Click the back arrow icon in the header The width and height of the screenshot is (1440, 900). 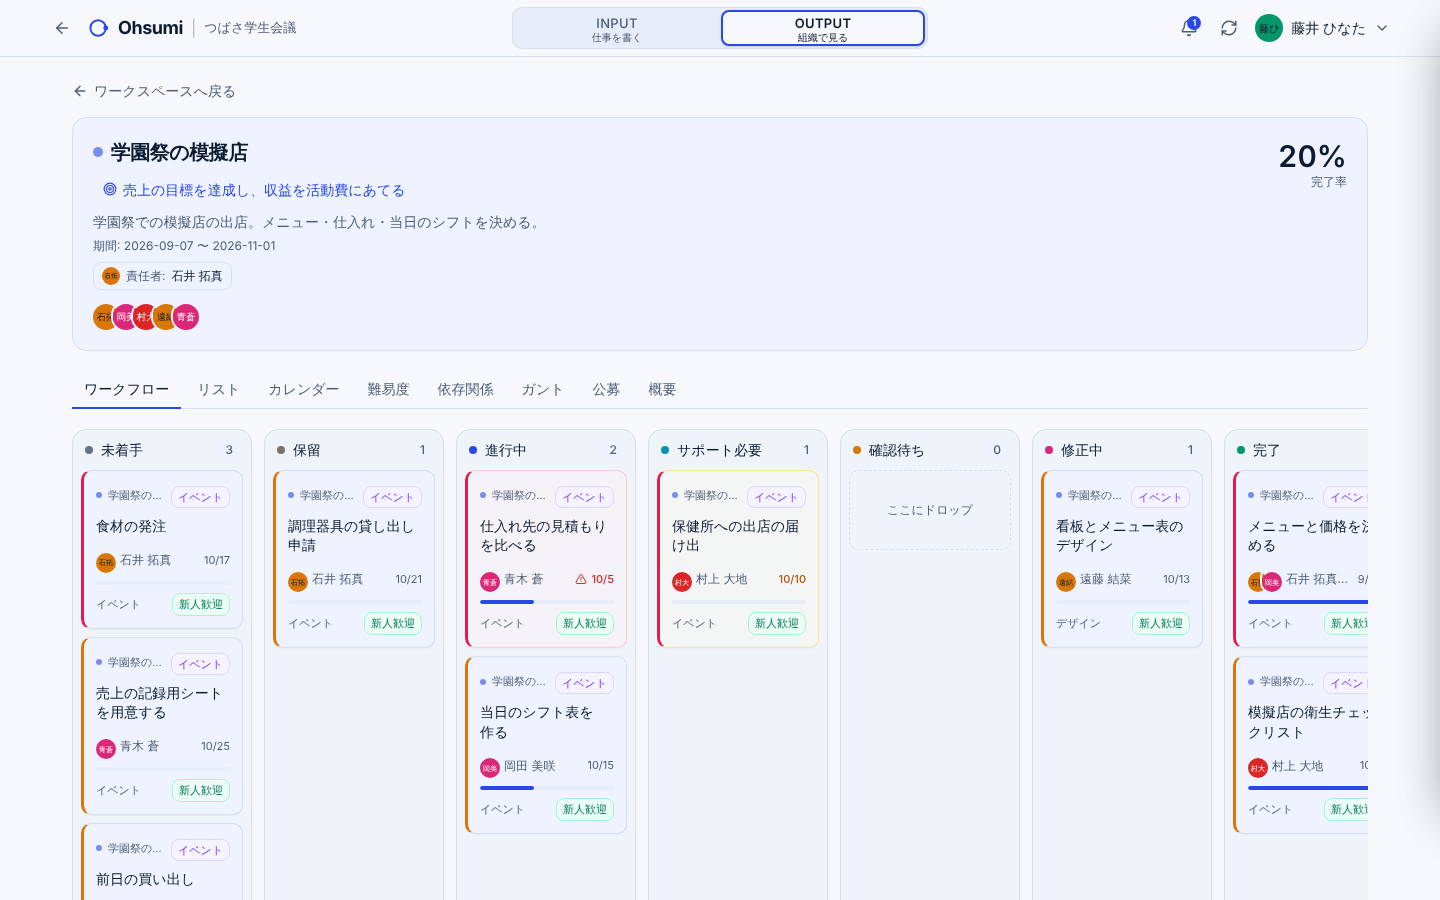(x=62, y=28)
